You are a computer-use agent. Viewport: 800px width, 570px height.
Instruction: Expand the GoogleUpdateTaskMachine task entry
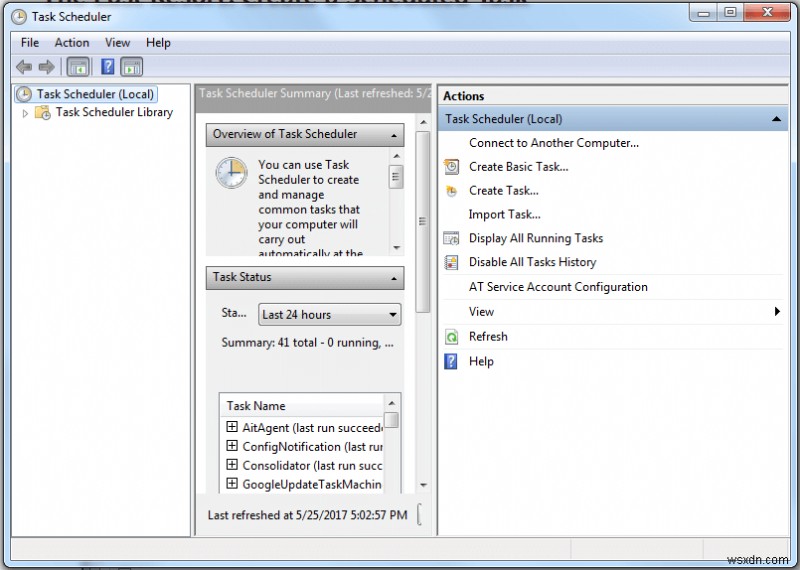232,483
